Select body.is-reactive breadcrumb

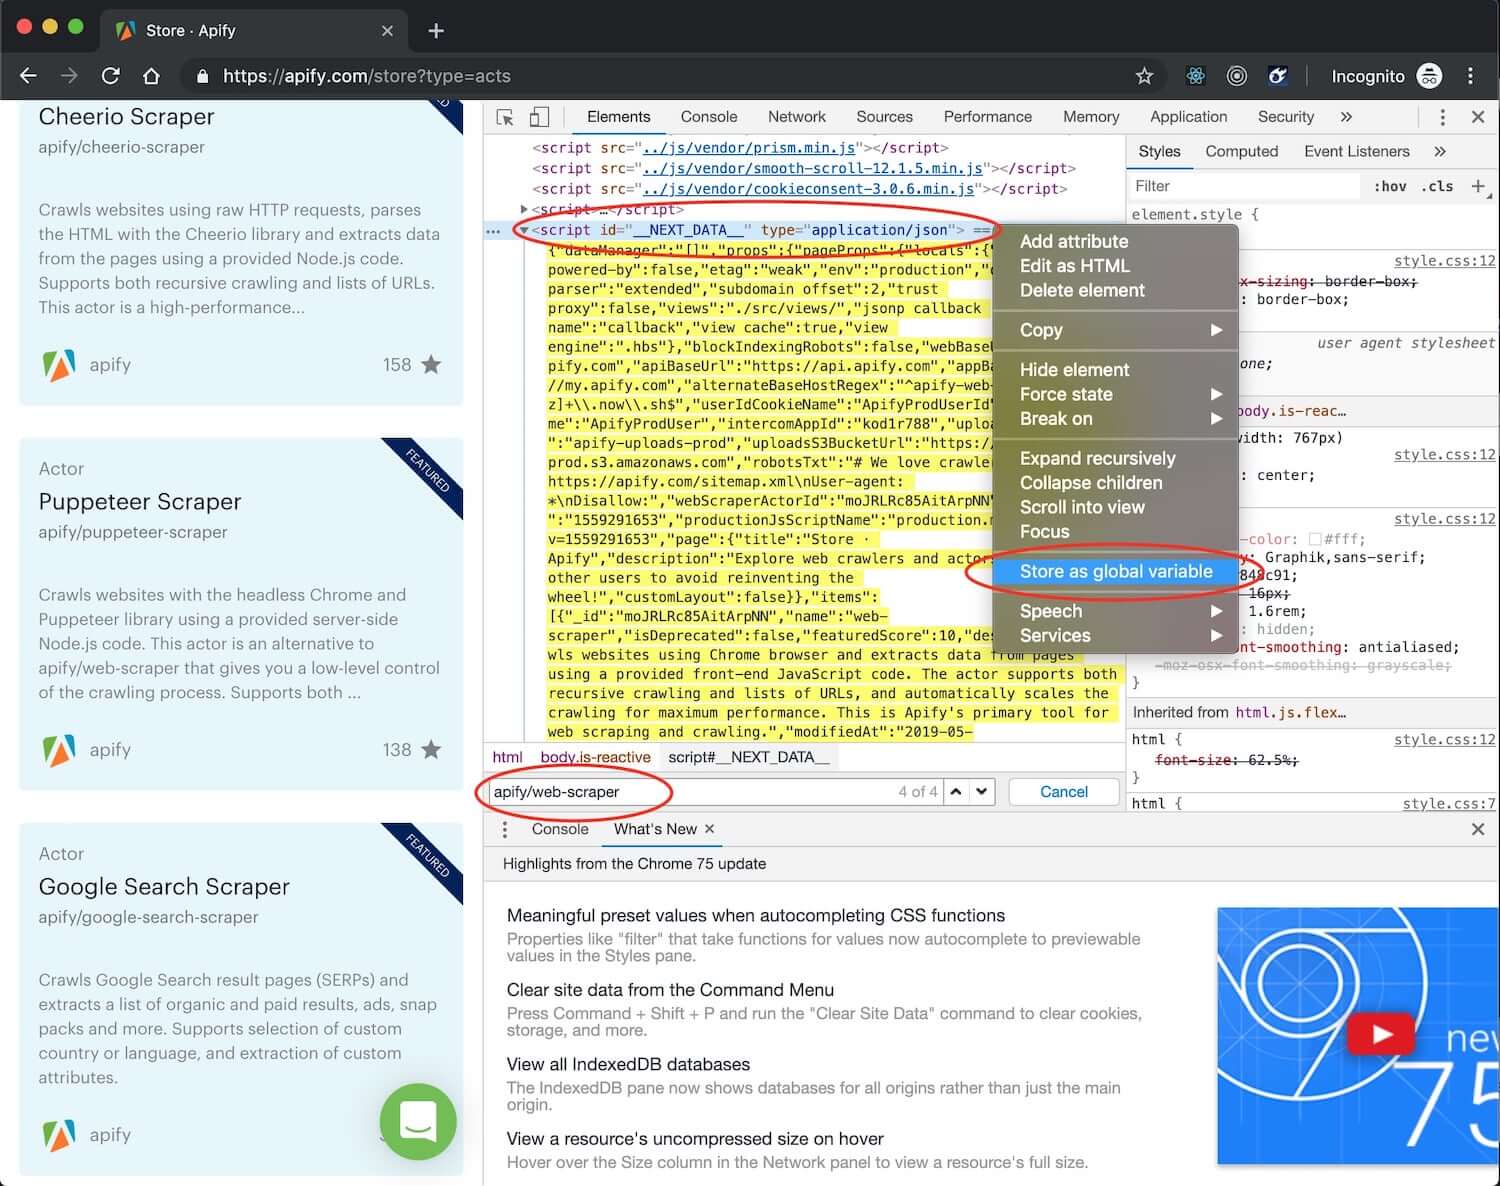pos(595,757)
